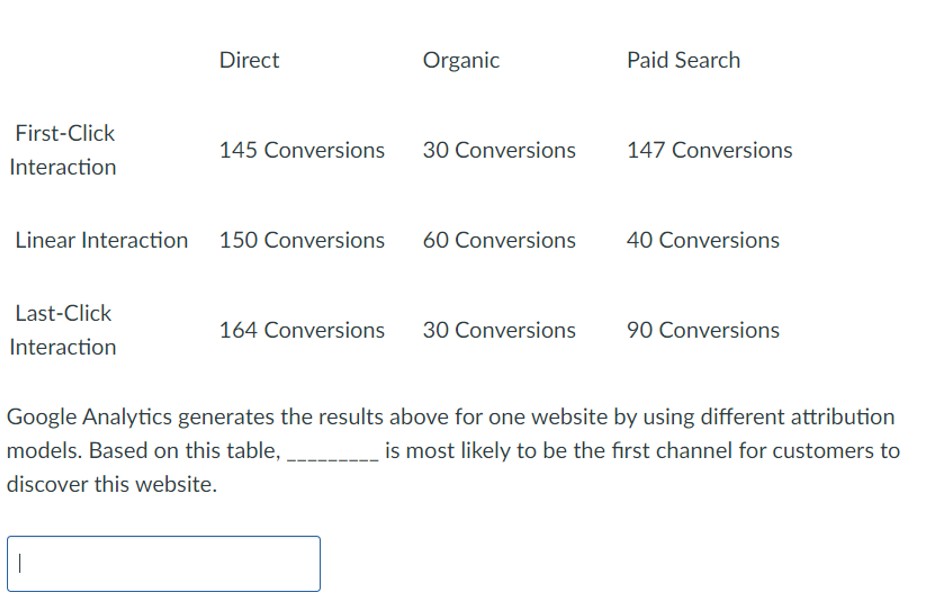Select the Direct column header

point(249,60)
